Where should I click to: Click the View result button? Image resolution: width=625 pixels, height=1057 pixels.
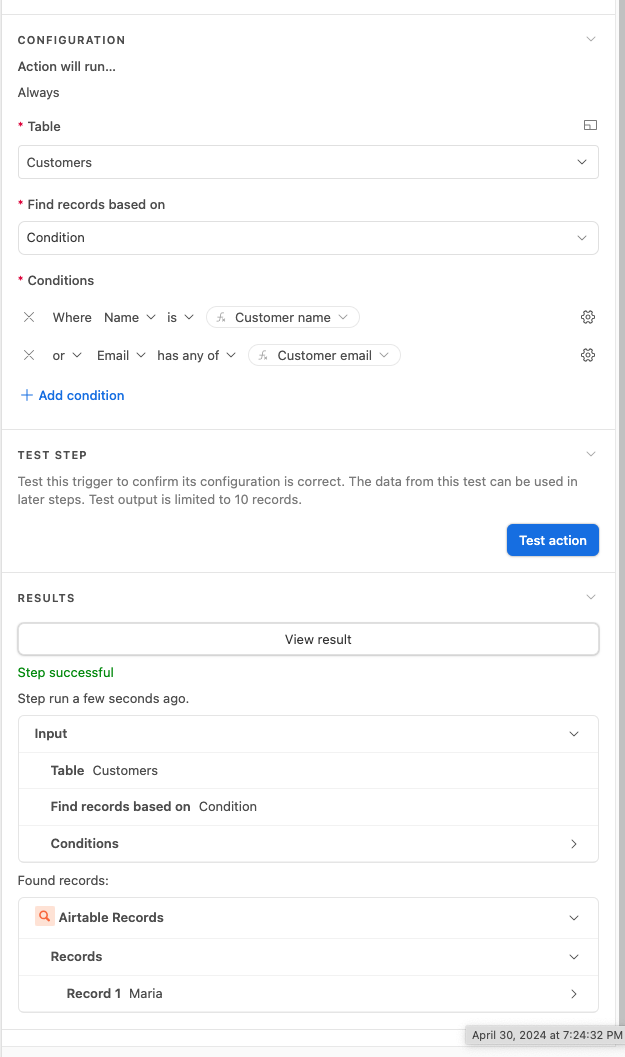click(x=308, y=639)
